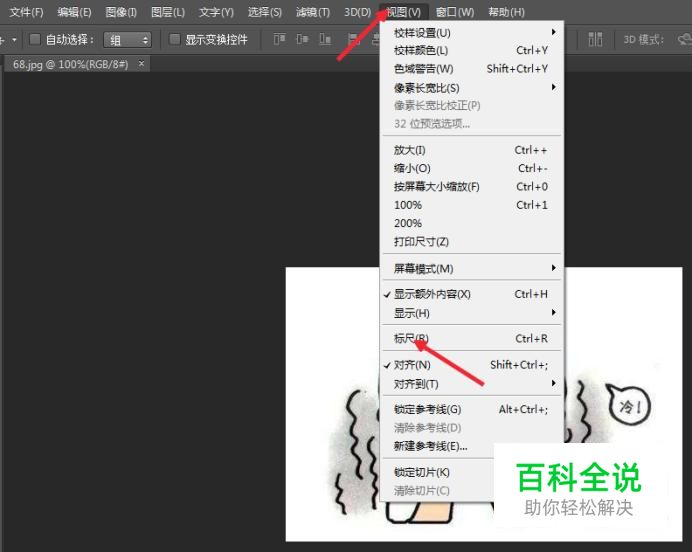Click the Align Top Edges icon
This screenshot has width=692, height=552.
279,39
